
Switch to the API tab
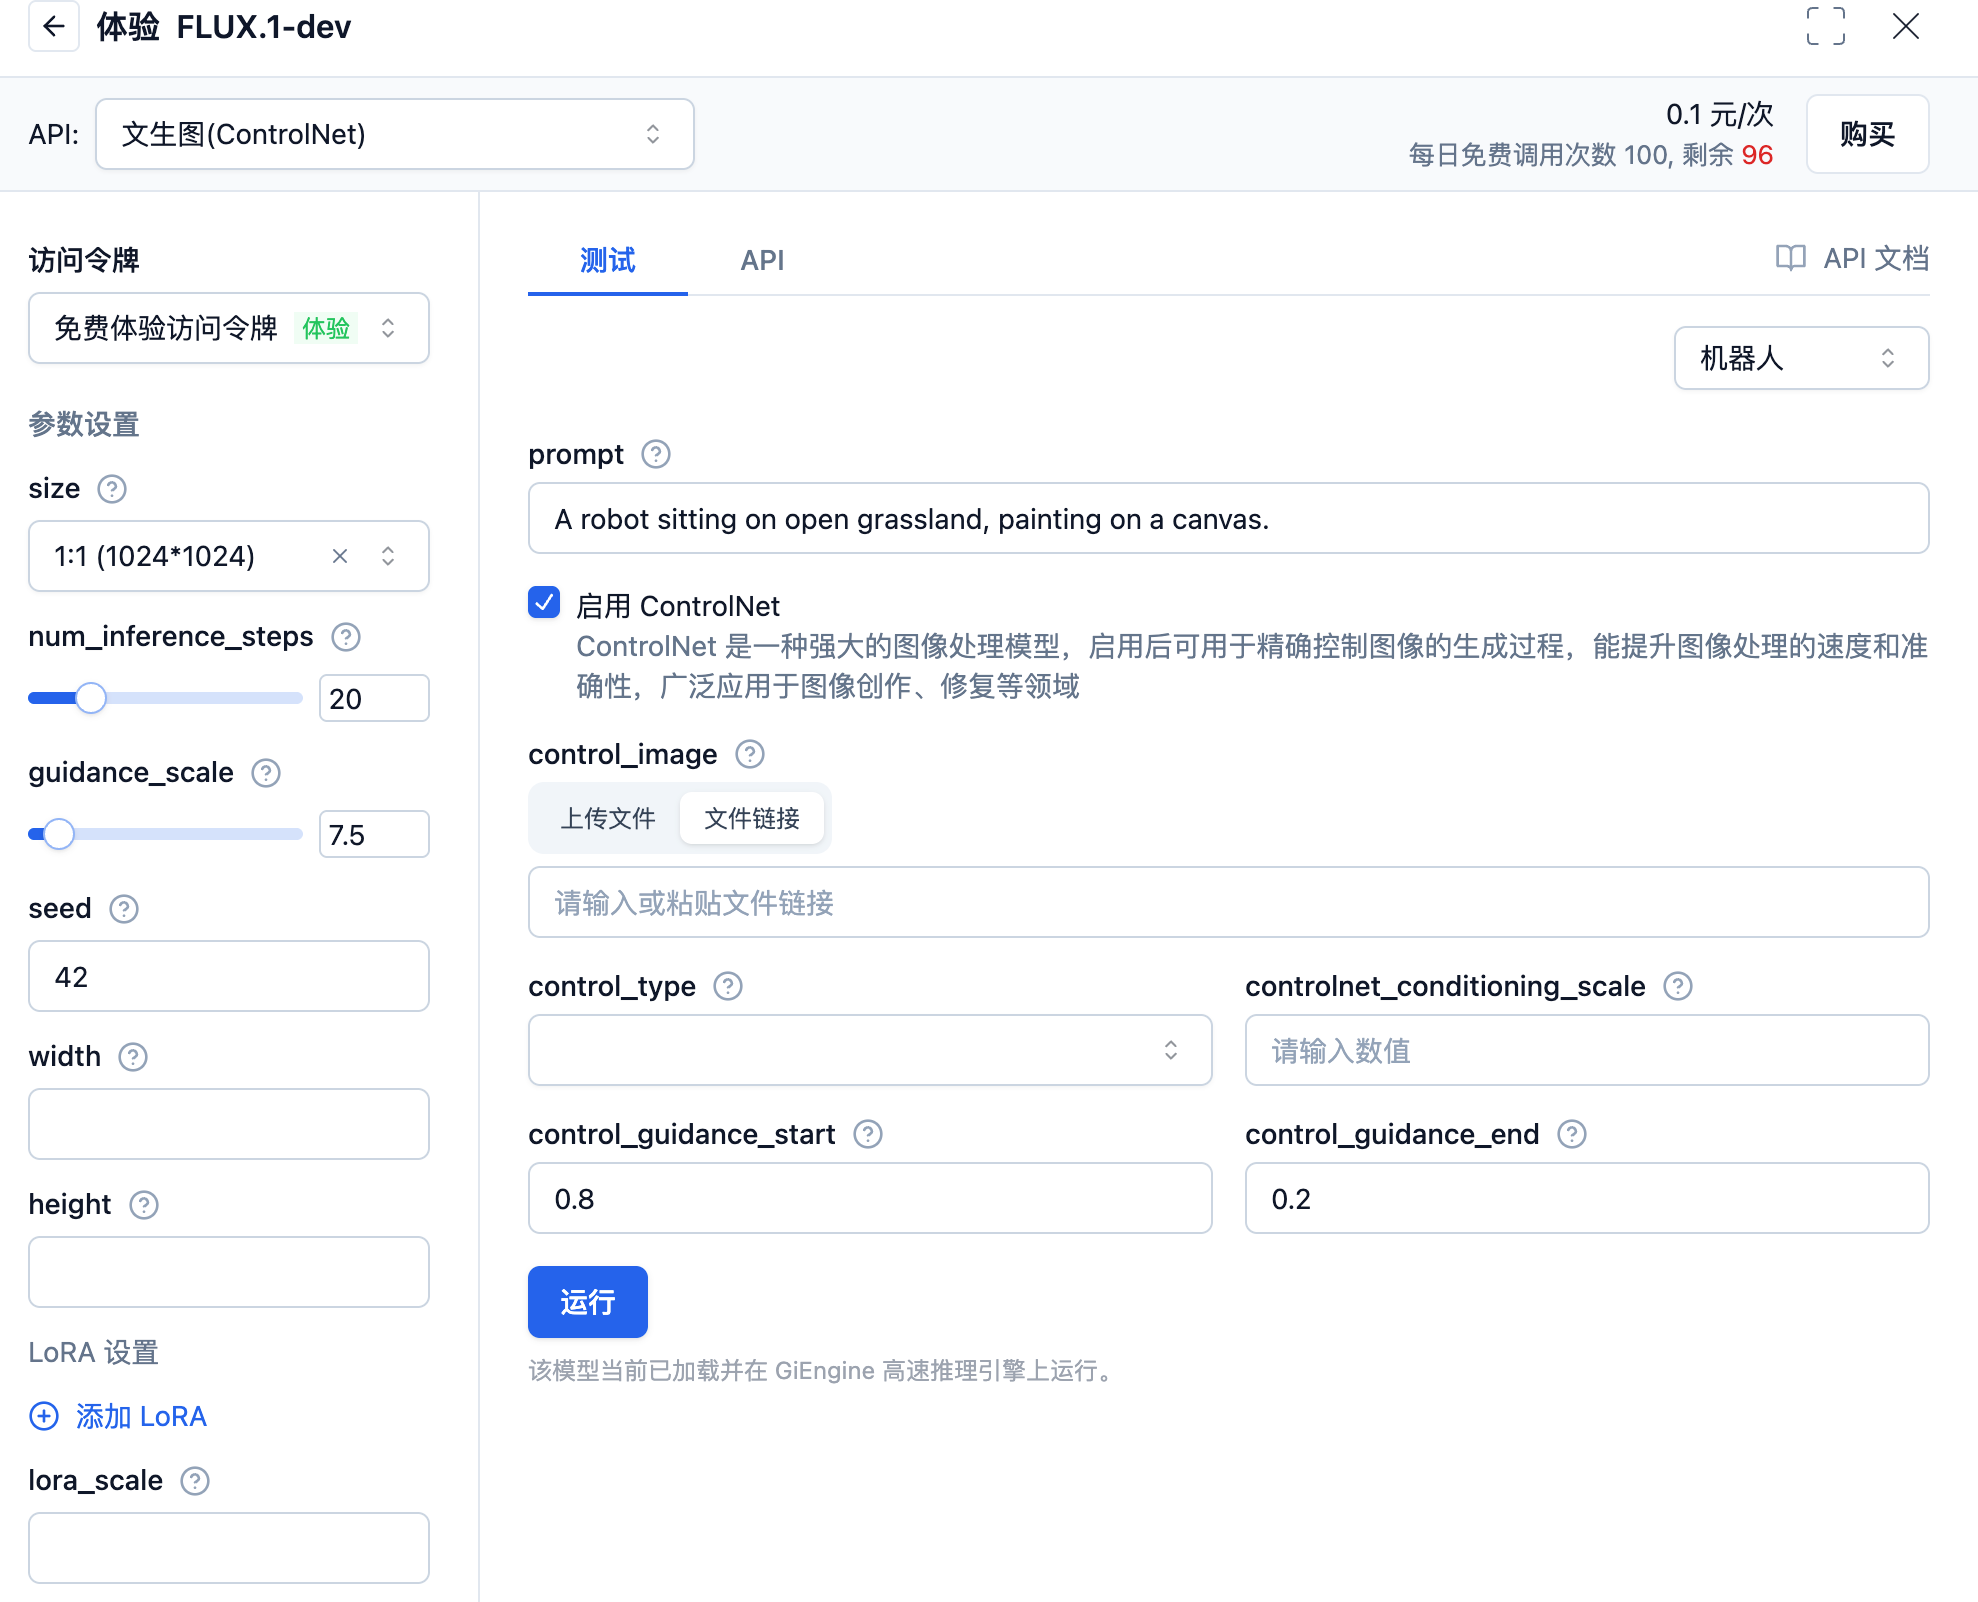coord(762,260)
